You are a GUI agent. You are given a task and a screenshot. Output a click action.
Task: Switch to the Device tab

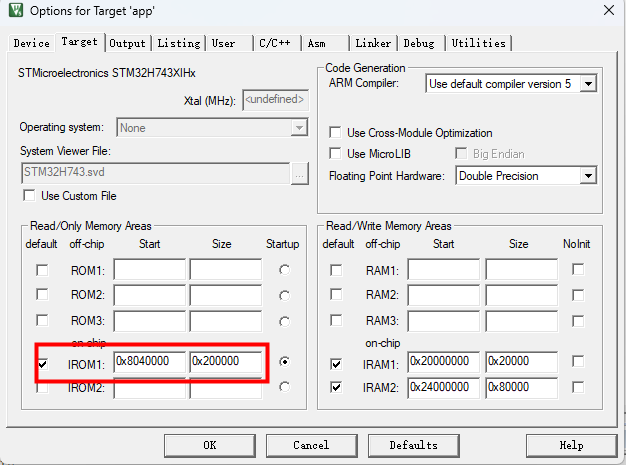32,43
